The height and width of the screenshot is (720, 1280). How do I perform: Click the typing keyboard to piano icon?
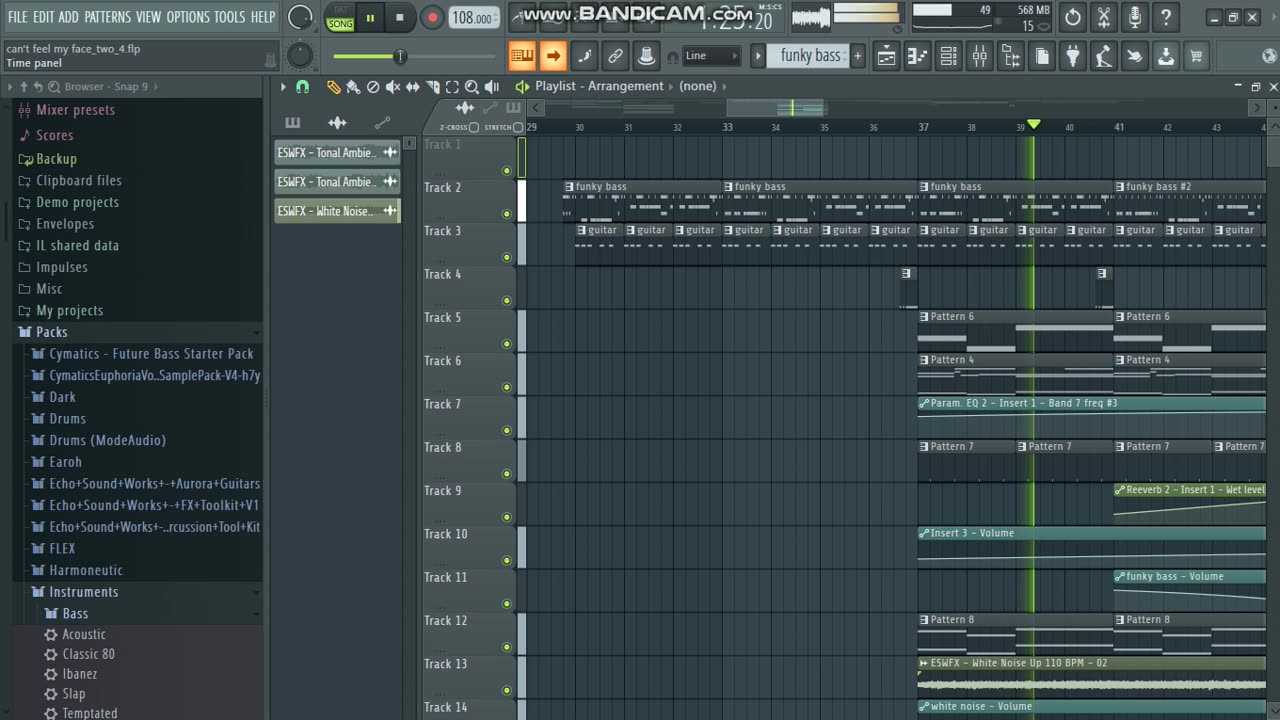coord(522,56)
